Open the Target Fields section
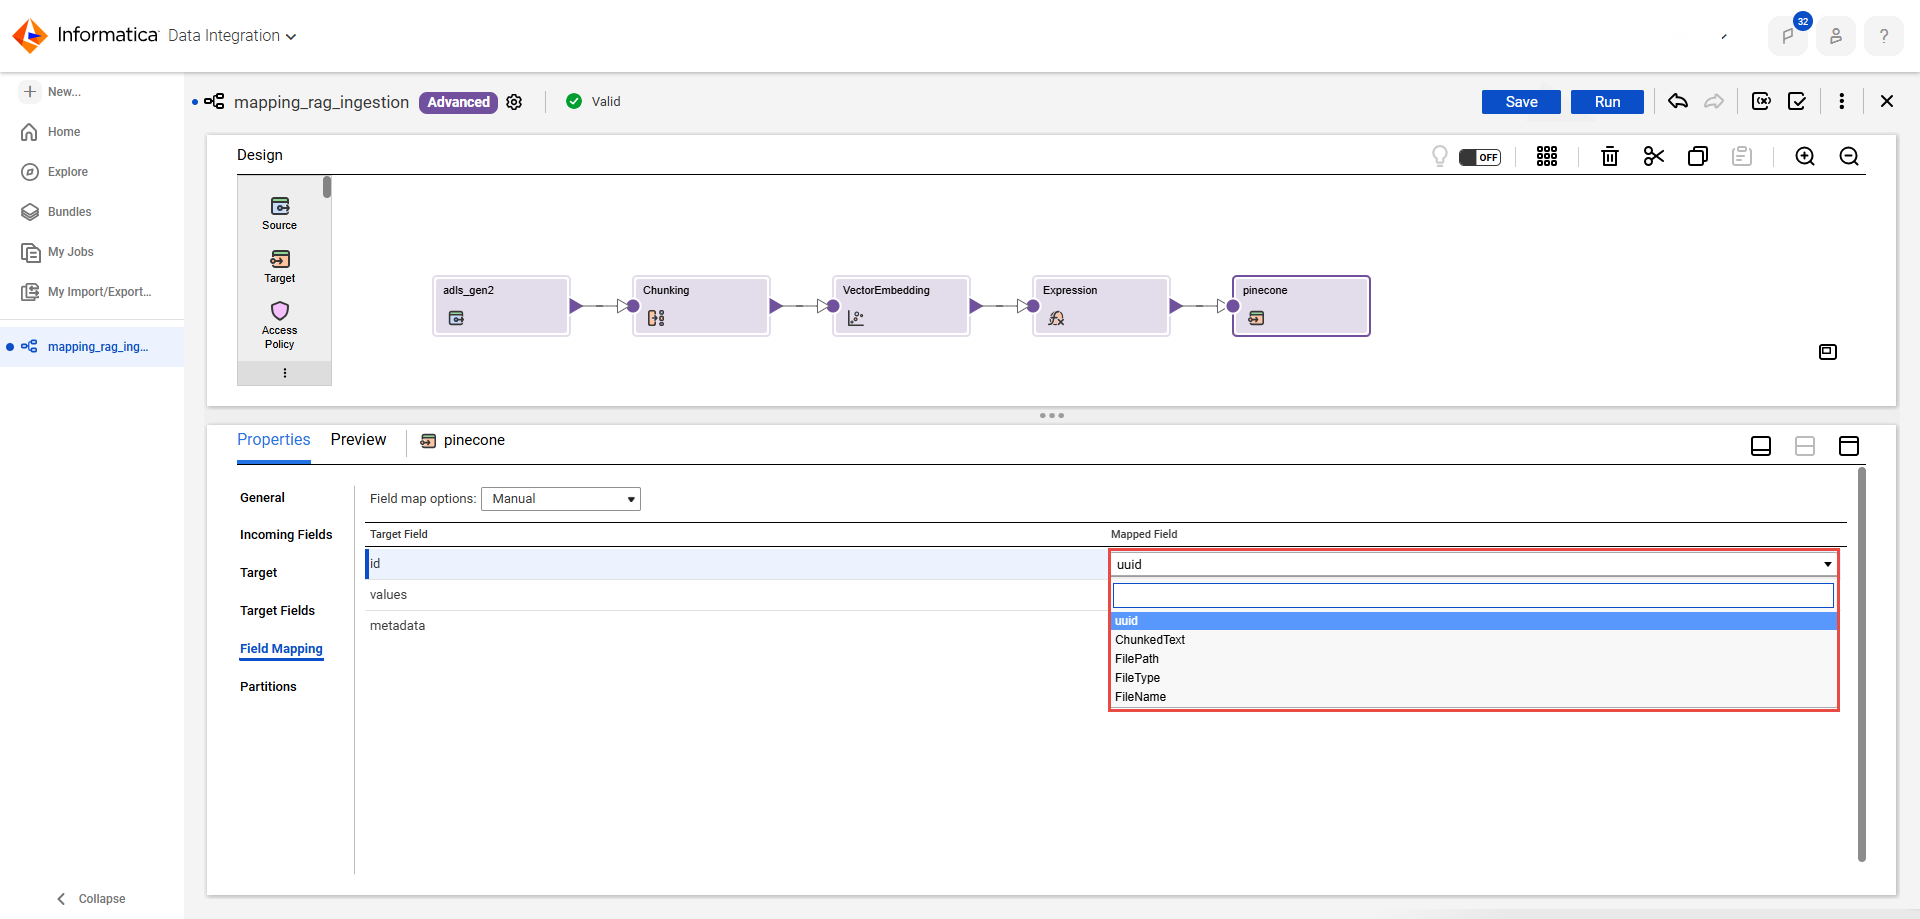This screenshot has width=1920, height=919. (x=277, y=611)
